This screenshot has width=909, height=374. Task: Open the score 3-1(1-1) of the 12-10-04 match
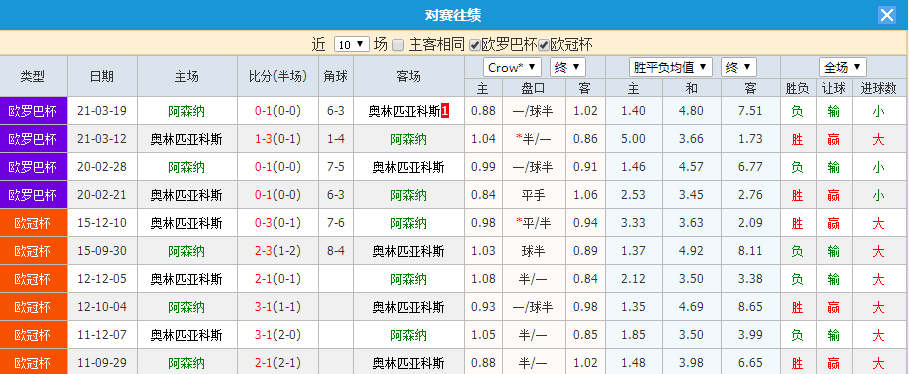(278, 307)
